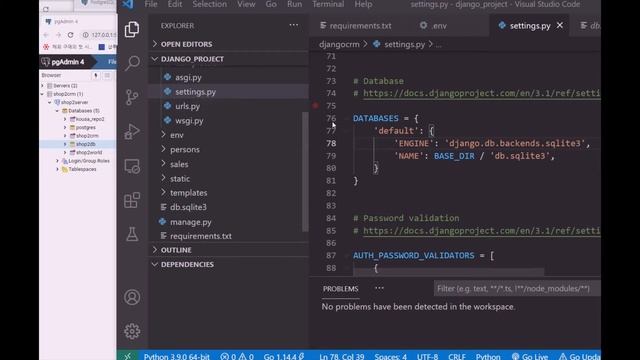640x360 pixels.
Task: Open the Terminal menu
Action: [x=328, y=4]
